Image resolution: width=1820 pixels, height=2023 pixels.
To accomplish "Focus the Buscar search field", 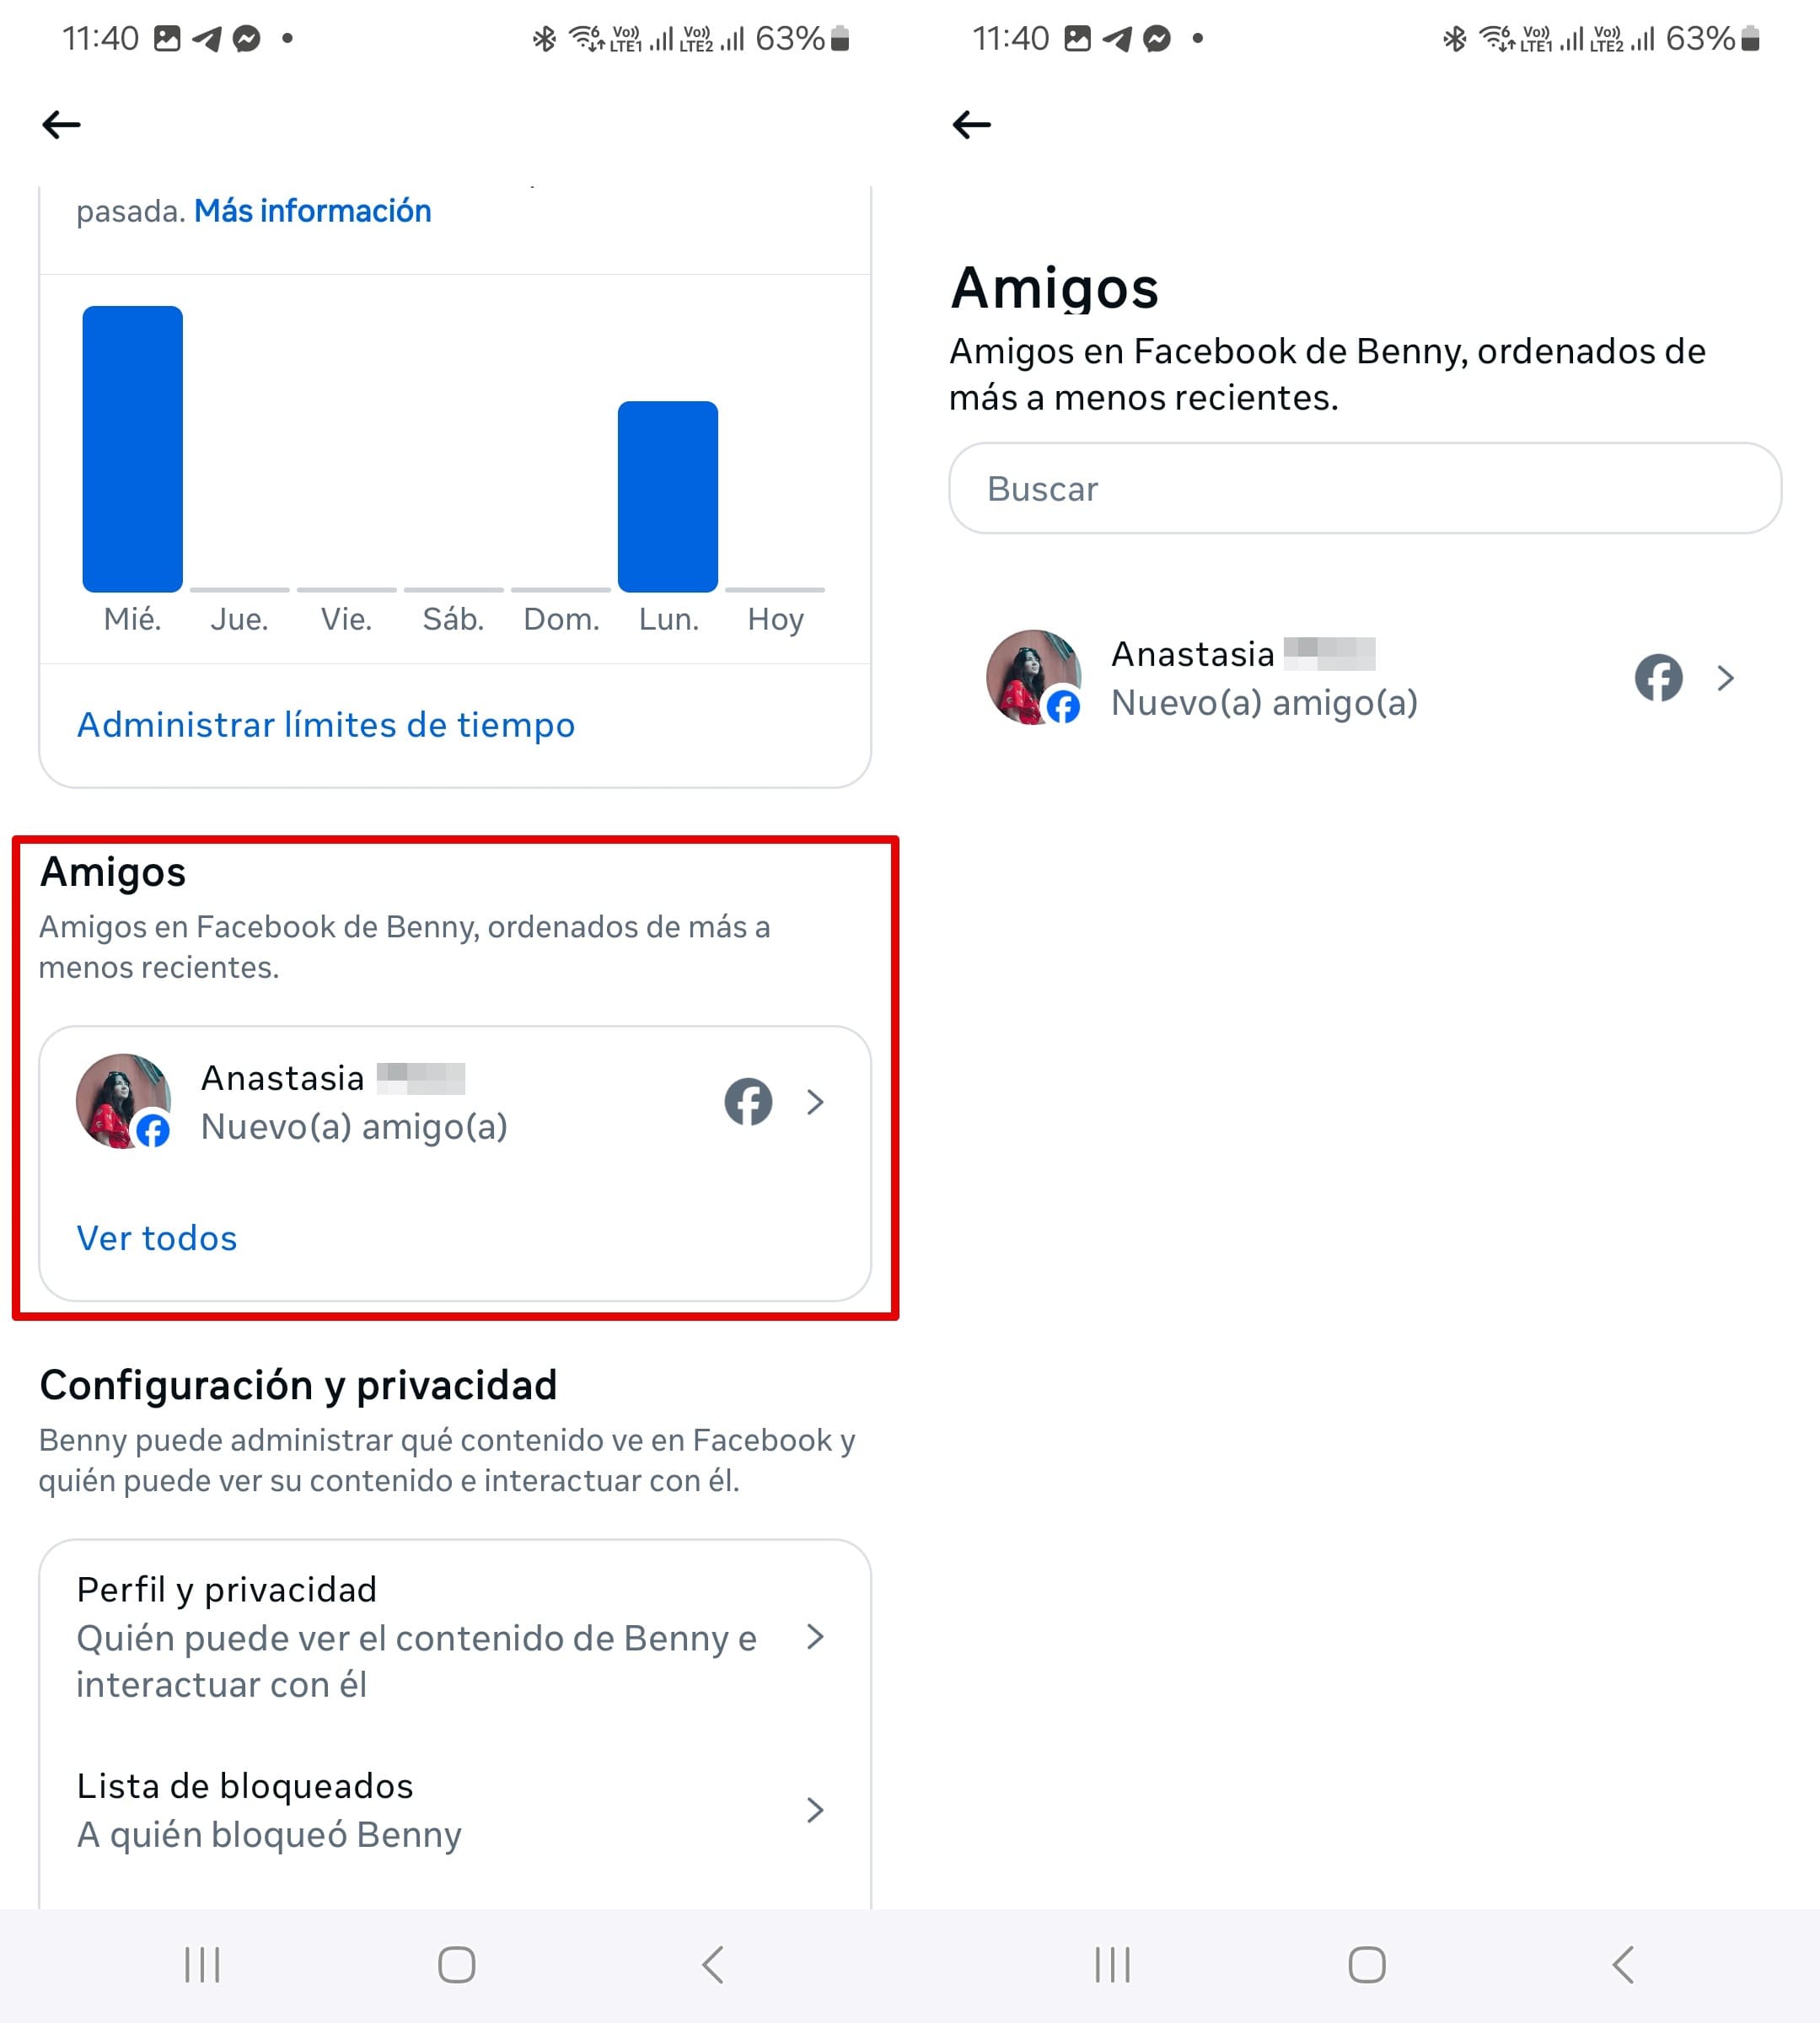I will pos(1364,488).
